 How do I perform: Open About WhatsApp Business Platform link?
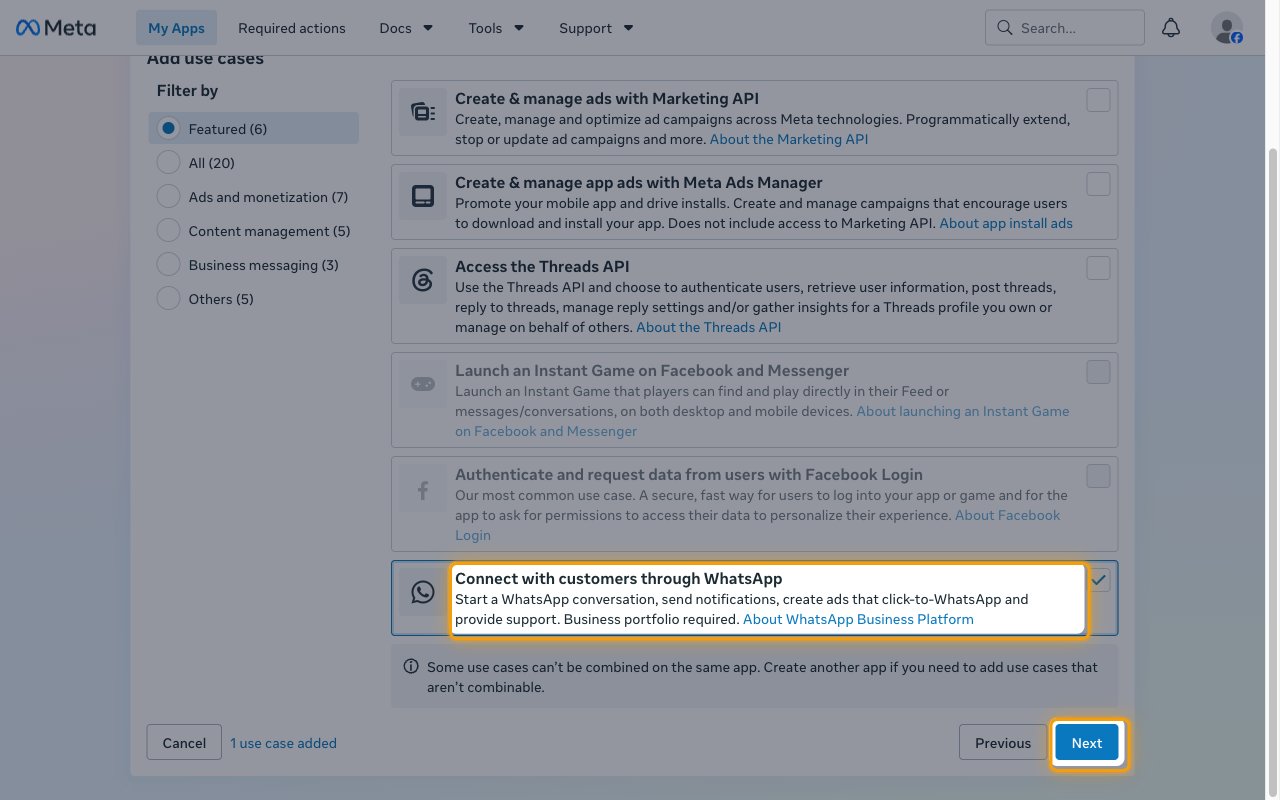coord(858,619)
